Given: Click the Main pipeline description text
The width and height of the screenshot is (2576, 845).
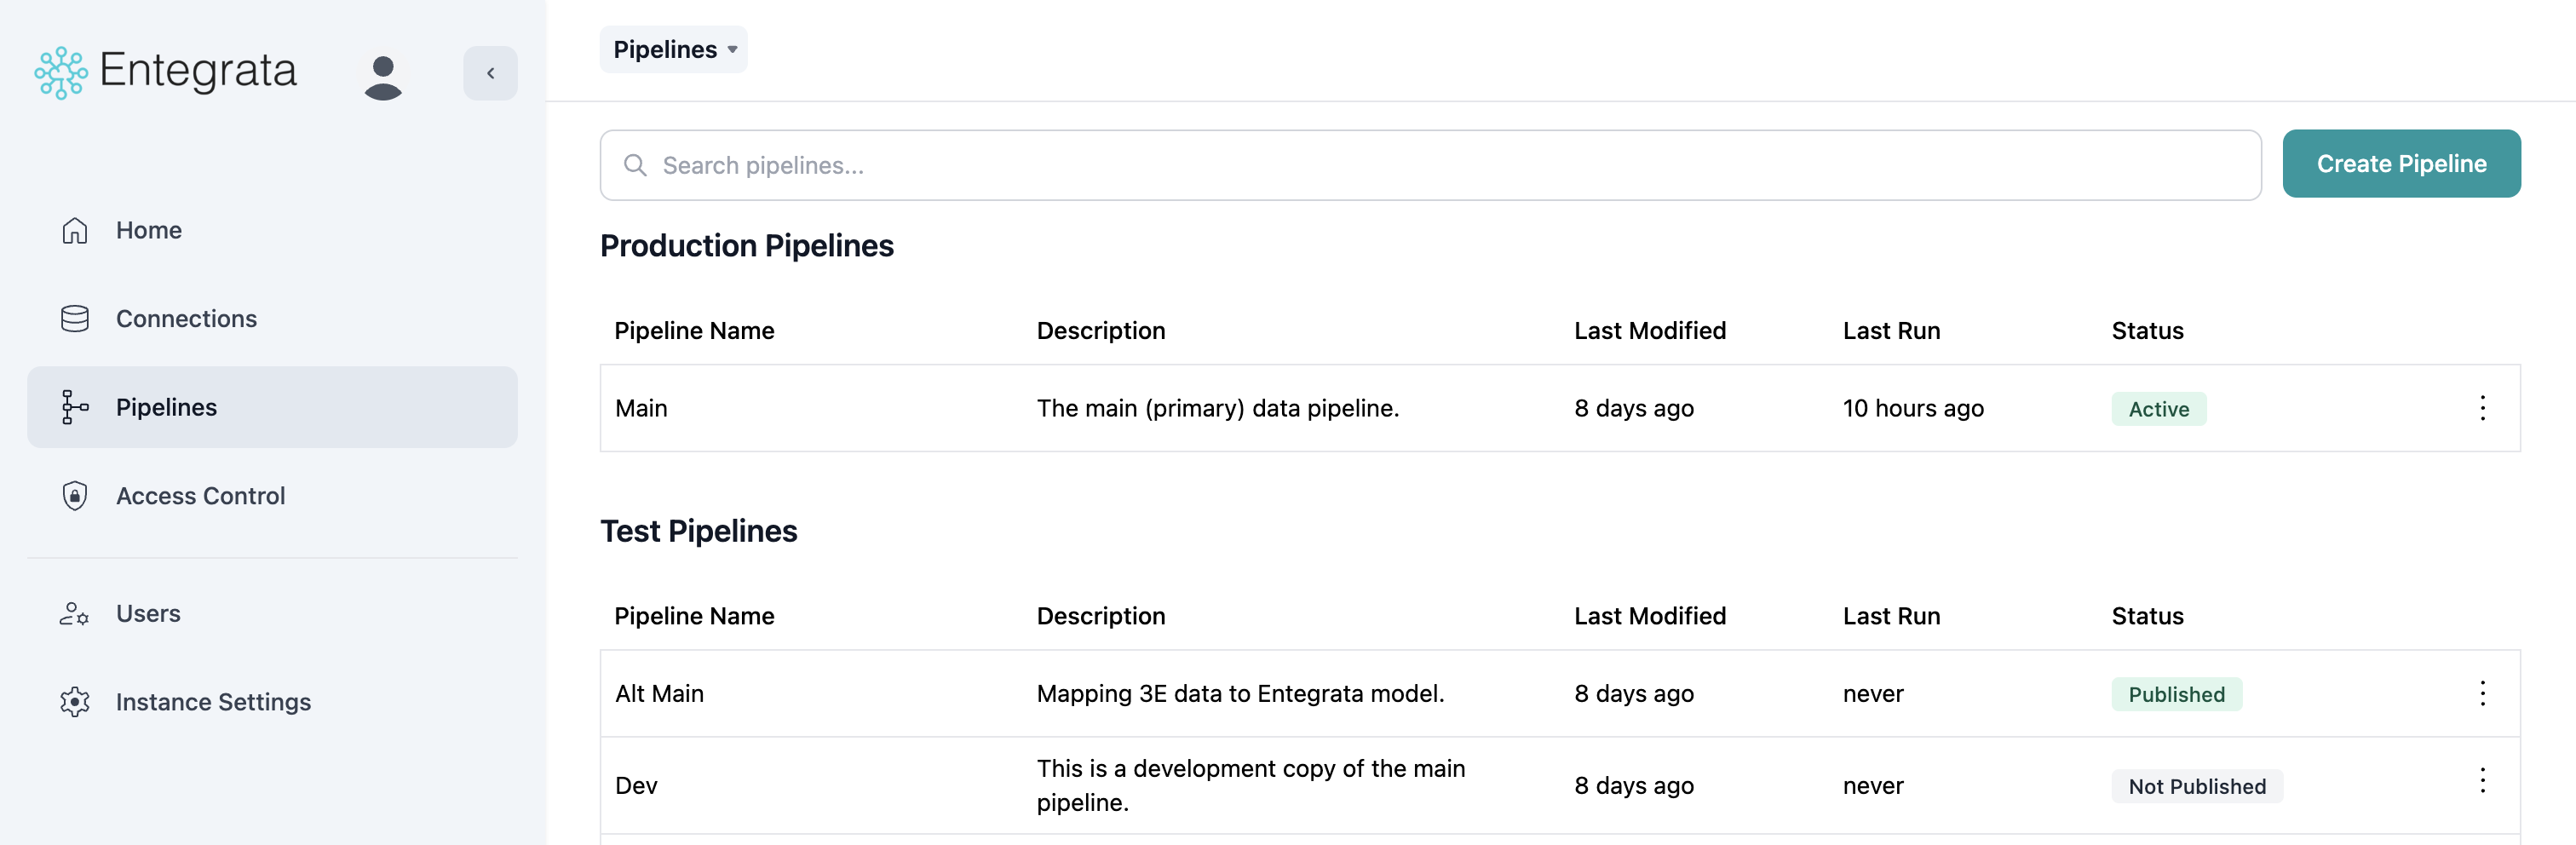Looking at the screenshot, I should [1218, 408].
